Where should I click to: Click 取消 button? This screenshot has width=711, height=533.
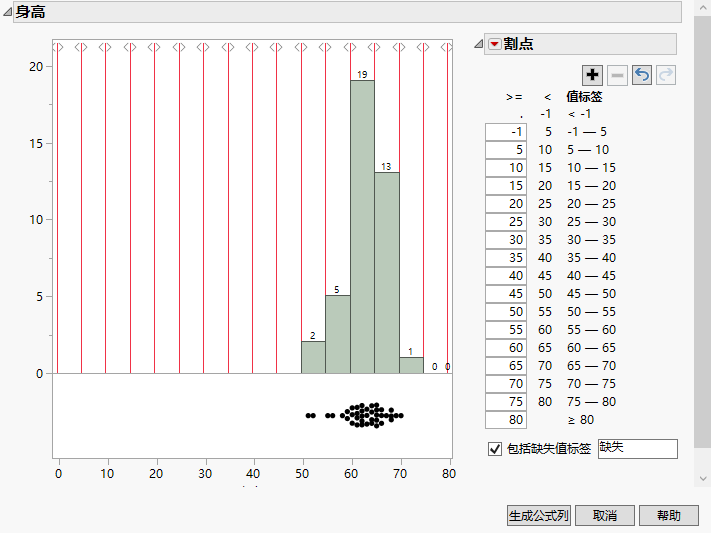coord(604,515)
